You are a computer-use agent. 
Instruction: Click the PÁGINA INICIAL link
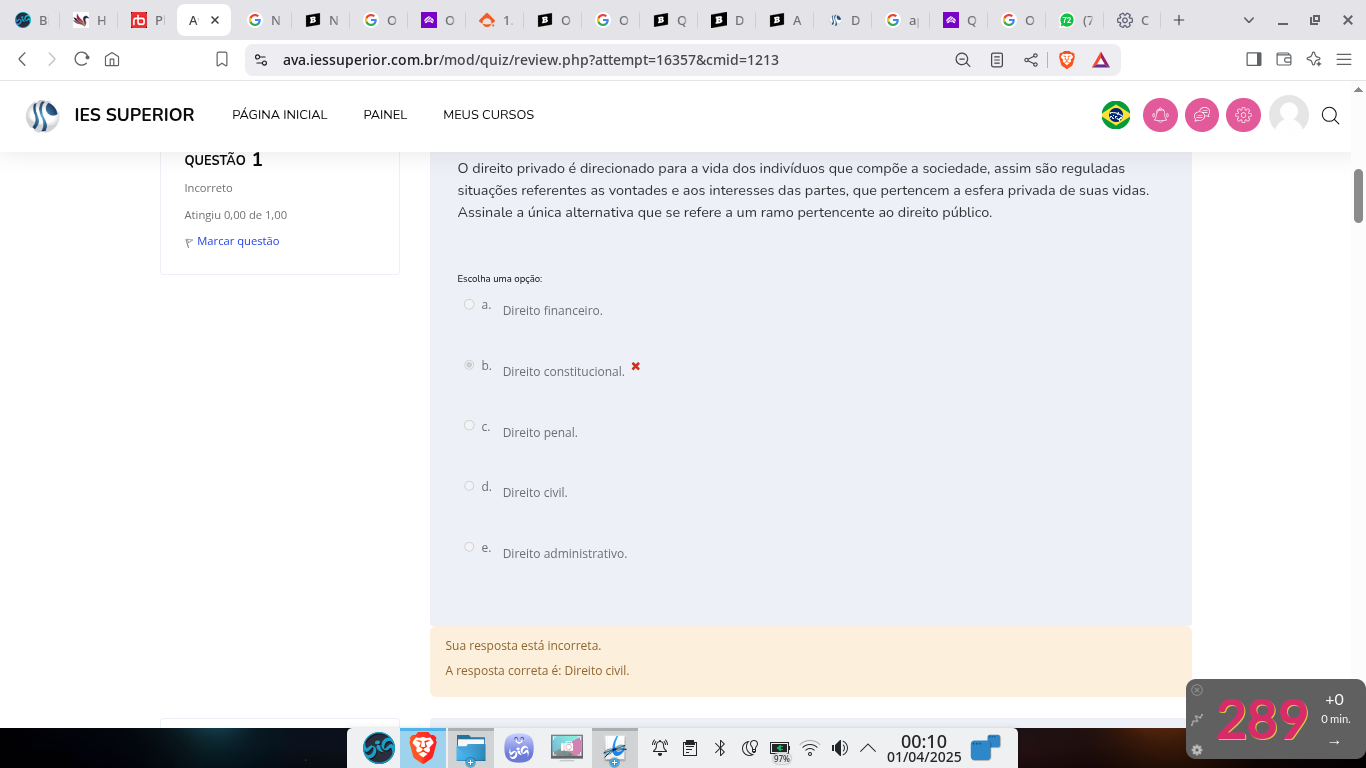pyautogui.click(x=279, y=115)
